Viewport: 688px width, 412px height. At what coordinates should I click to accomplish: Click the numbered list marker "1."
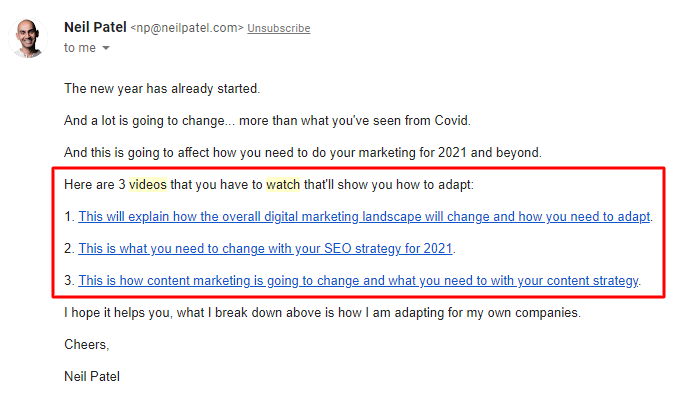69,217
